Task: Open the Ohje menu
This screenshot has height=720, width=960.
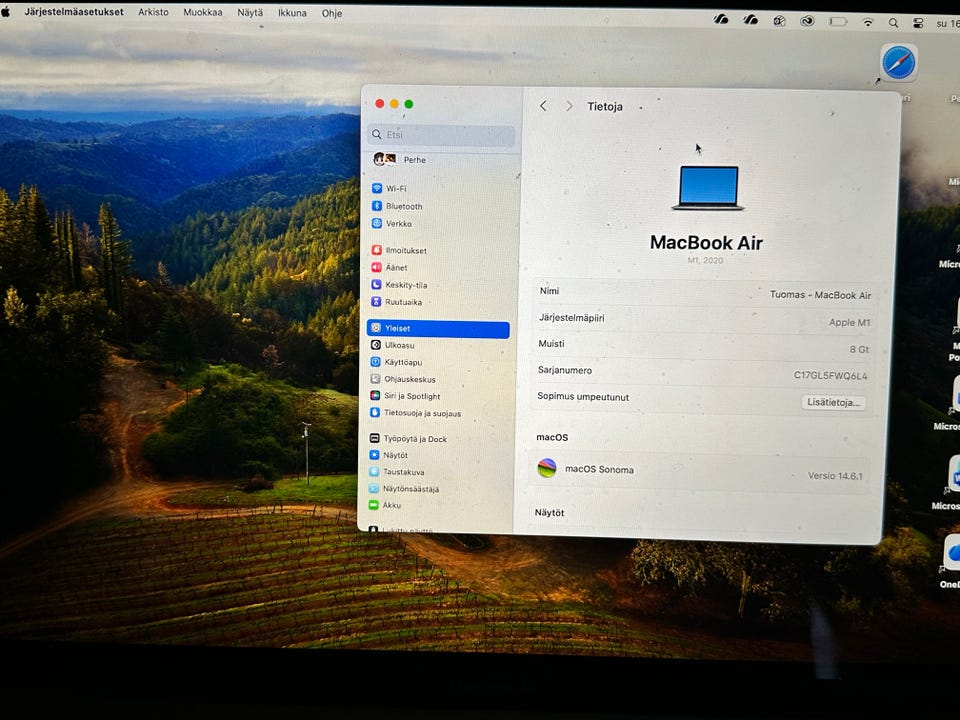Action: click(x=332, y=13)
